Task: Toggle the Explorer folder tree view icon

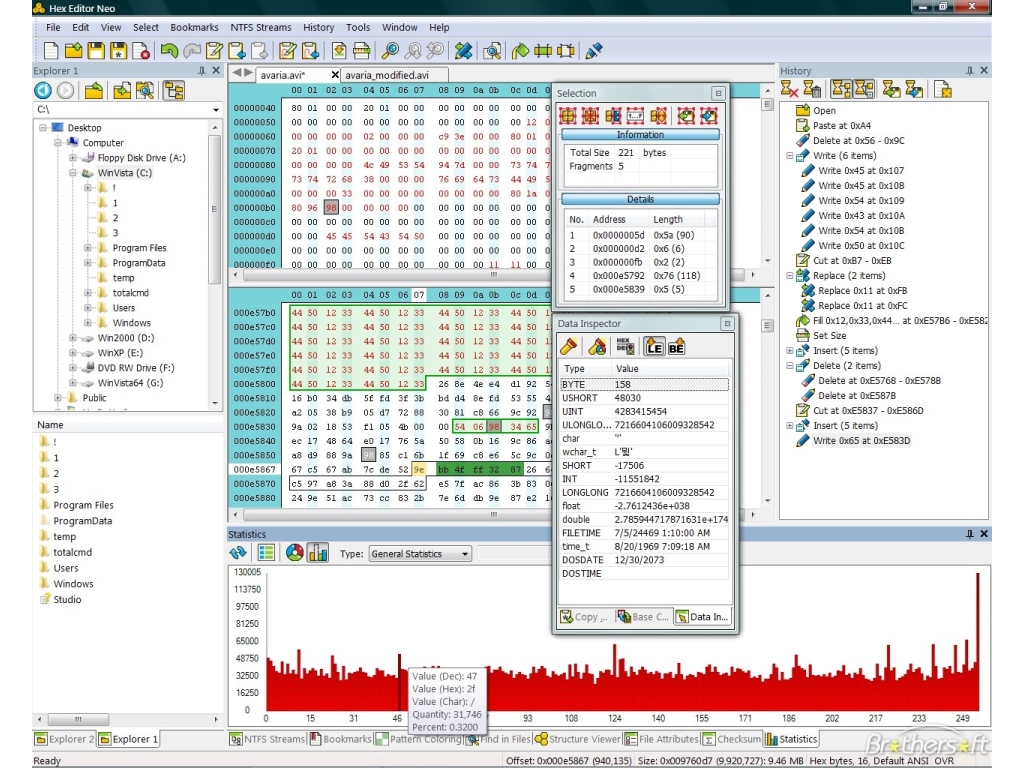Action: 174,91
